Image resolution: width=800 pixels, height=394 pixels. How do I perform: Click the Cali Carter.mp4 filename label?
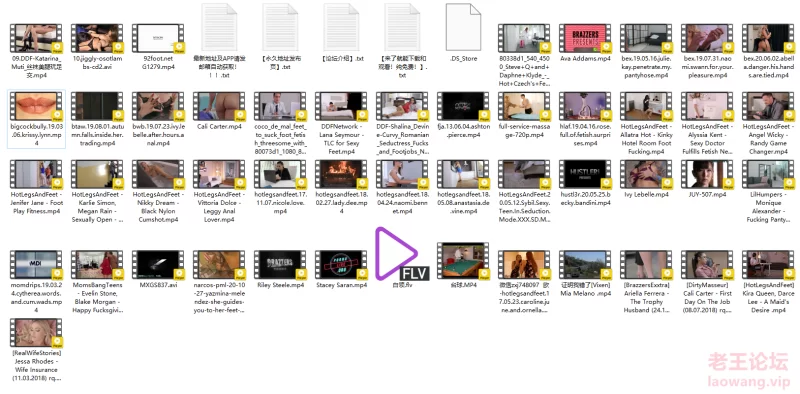(219, 127)
